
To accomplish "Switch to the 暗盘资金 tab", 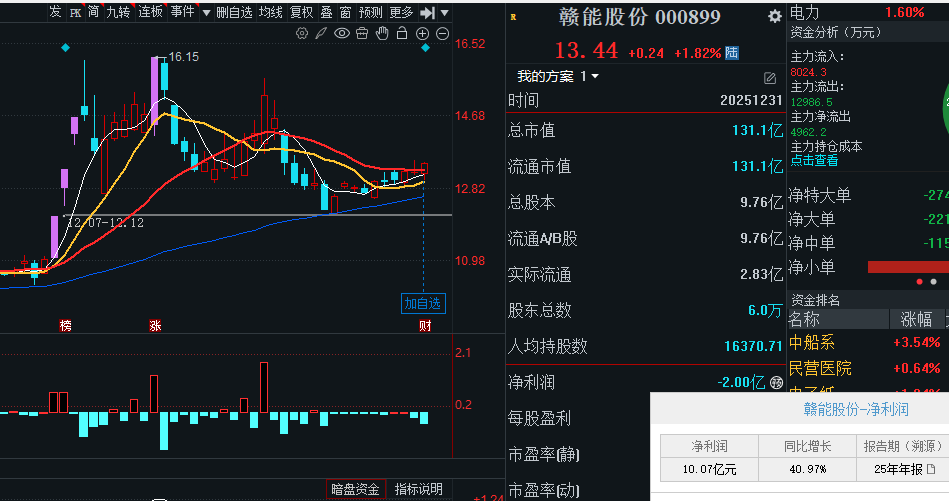I will tap(356, 489).
